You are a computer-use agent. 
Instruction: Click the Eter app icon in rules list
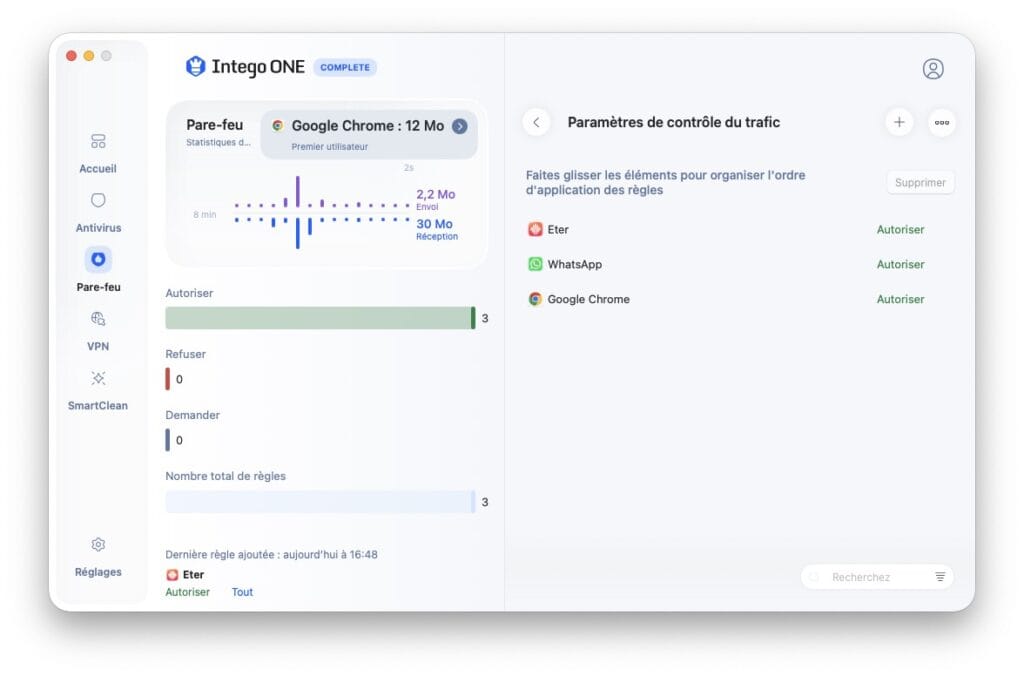[535, 229]
